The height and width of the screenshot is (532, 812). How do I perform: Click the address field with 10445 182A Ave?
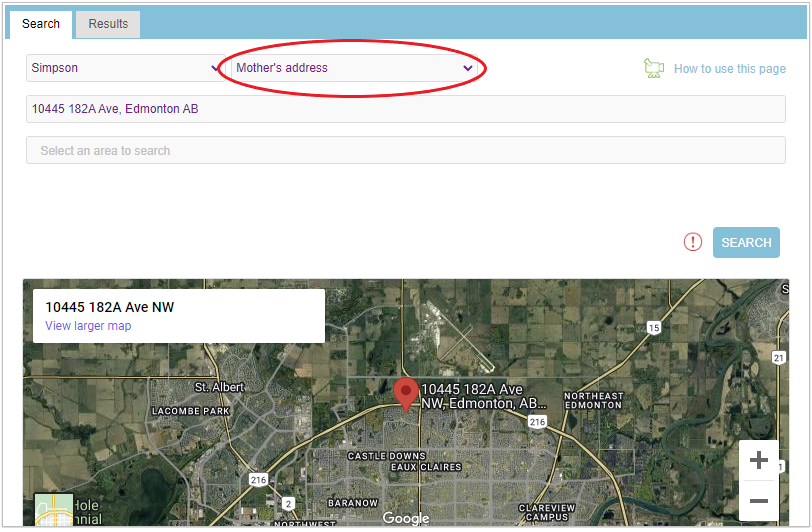(405, 109)
